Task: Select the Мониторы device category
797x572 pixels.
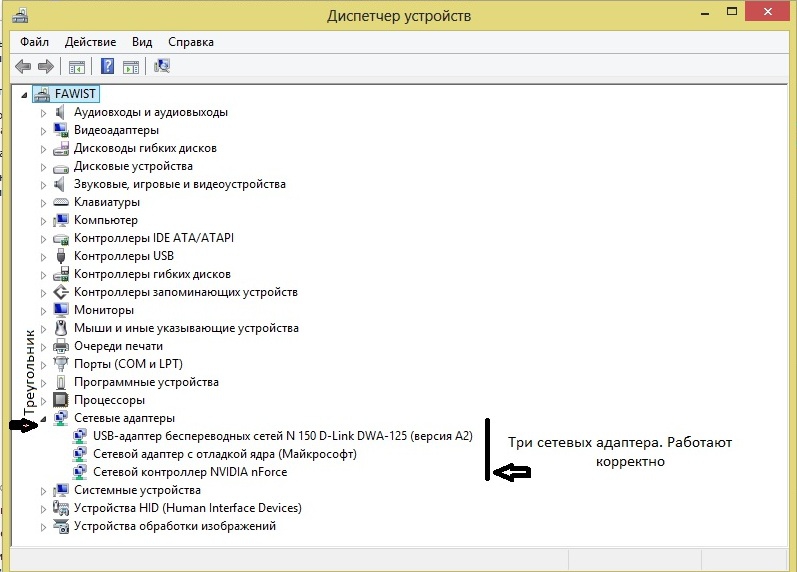Action: tap(106, 310)
